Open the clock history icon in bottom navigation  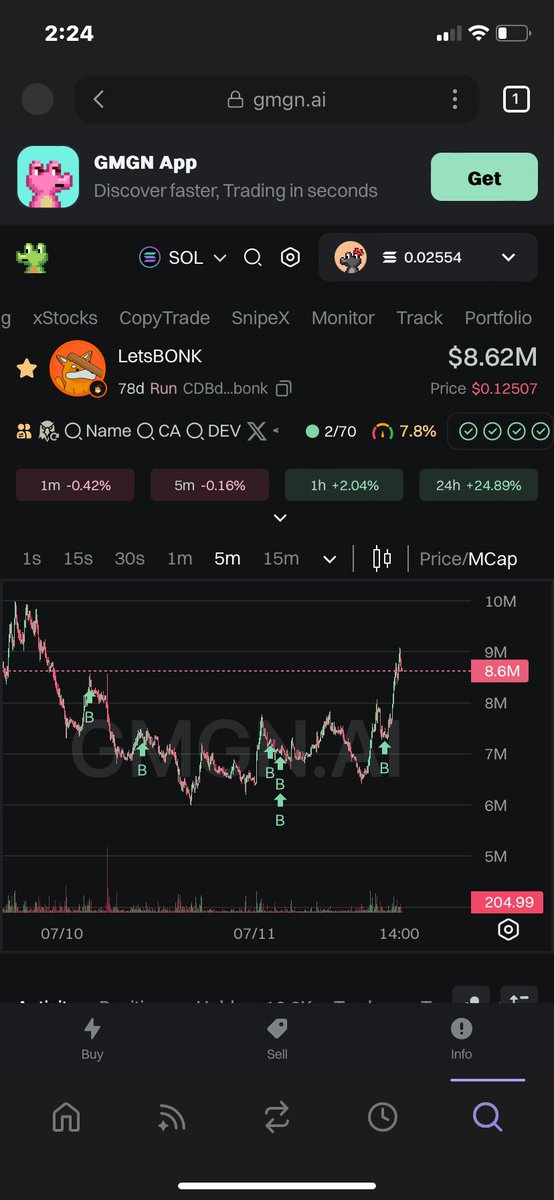(x=382, y=1117)
